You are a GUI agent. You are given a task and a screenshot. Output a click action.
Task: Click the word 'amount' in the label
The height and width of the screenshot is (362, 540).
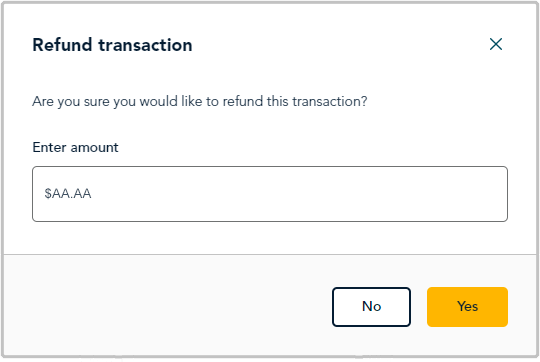(94, 148)
